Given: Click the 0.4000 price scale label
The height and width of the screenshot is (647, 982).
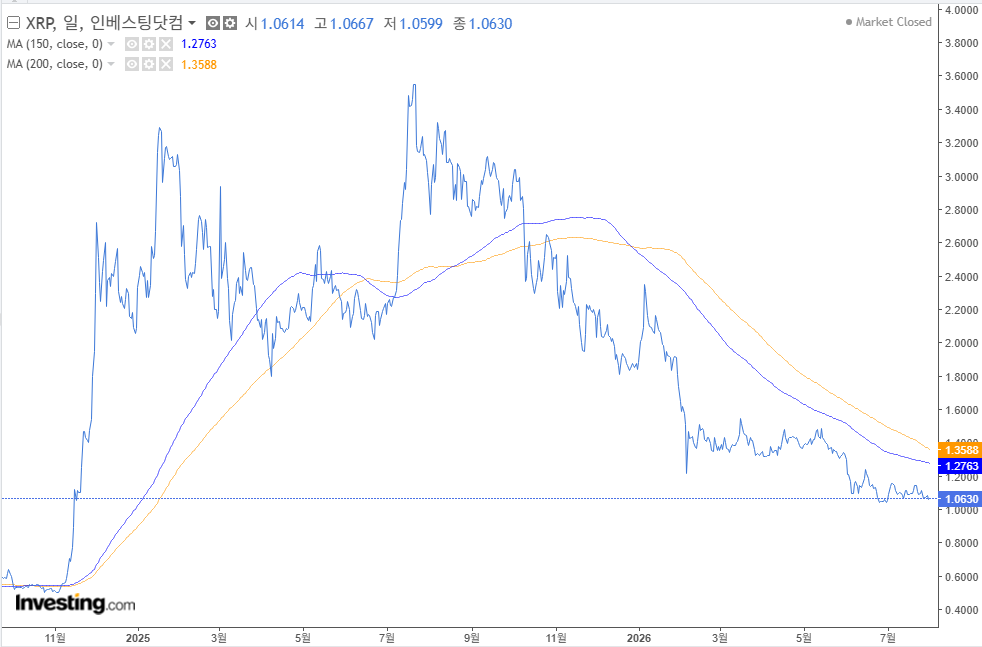Looking at the screenshot, I should [x=961, y=610].
